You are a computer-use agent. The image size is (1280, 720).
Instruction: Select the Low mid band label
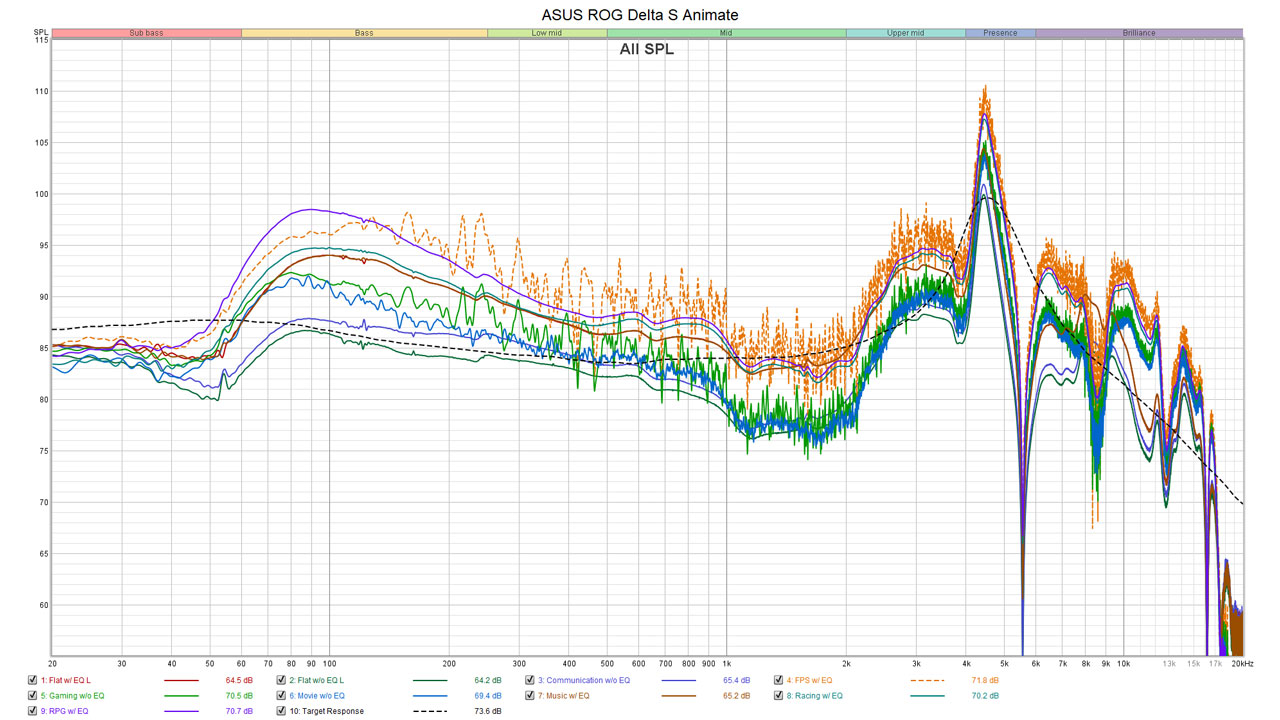(547, 33)
